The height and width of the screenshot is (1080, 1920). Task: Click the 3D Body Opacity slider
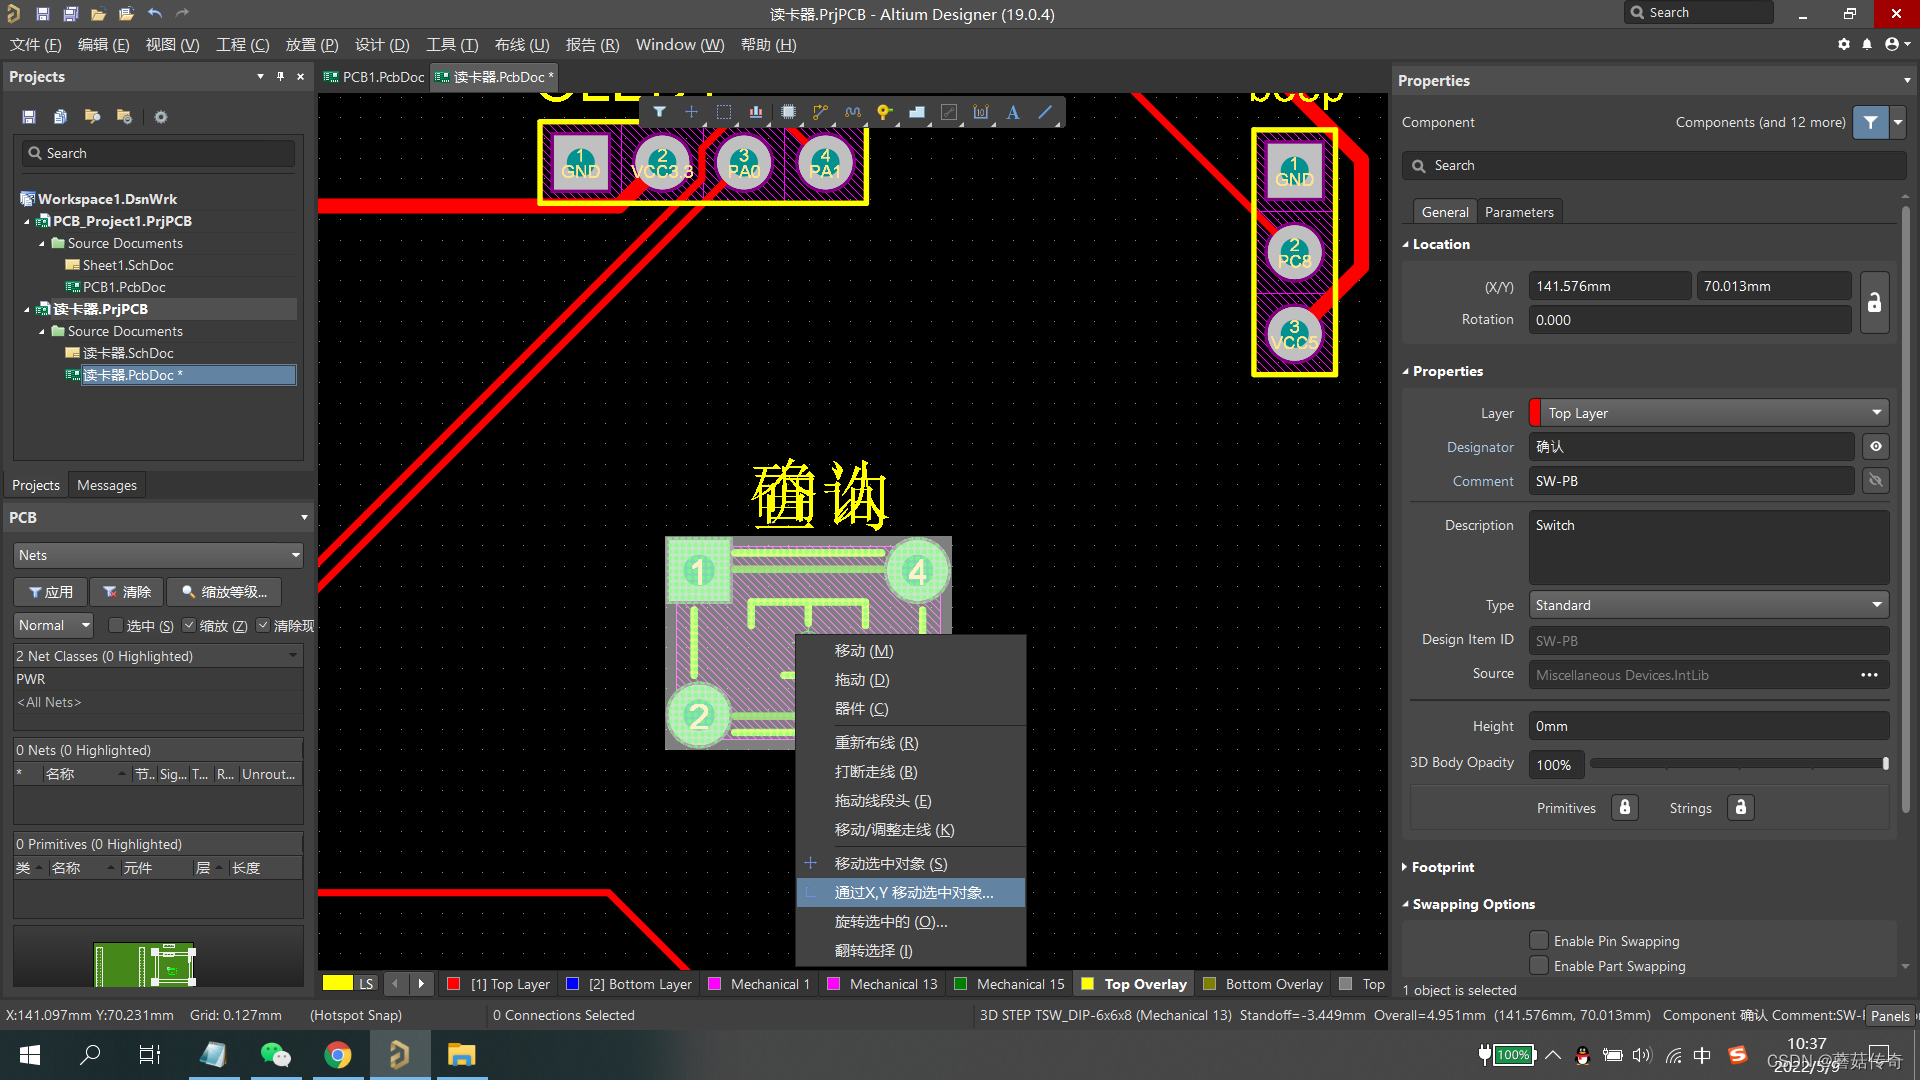coord(1738,764)
